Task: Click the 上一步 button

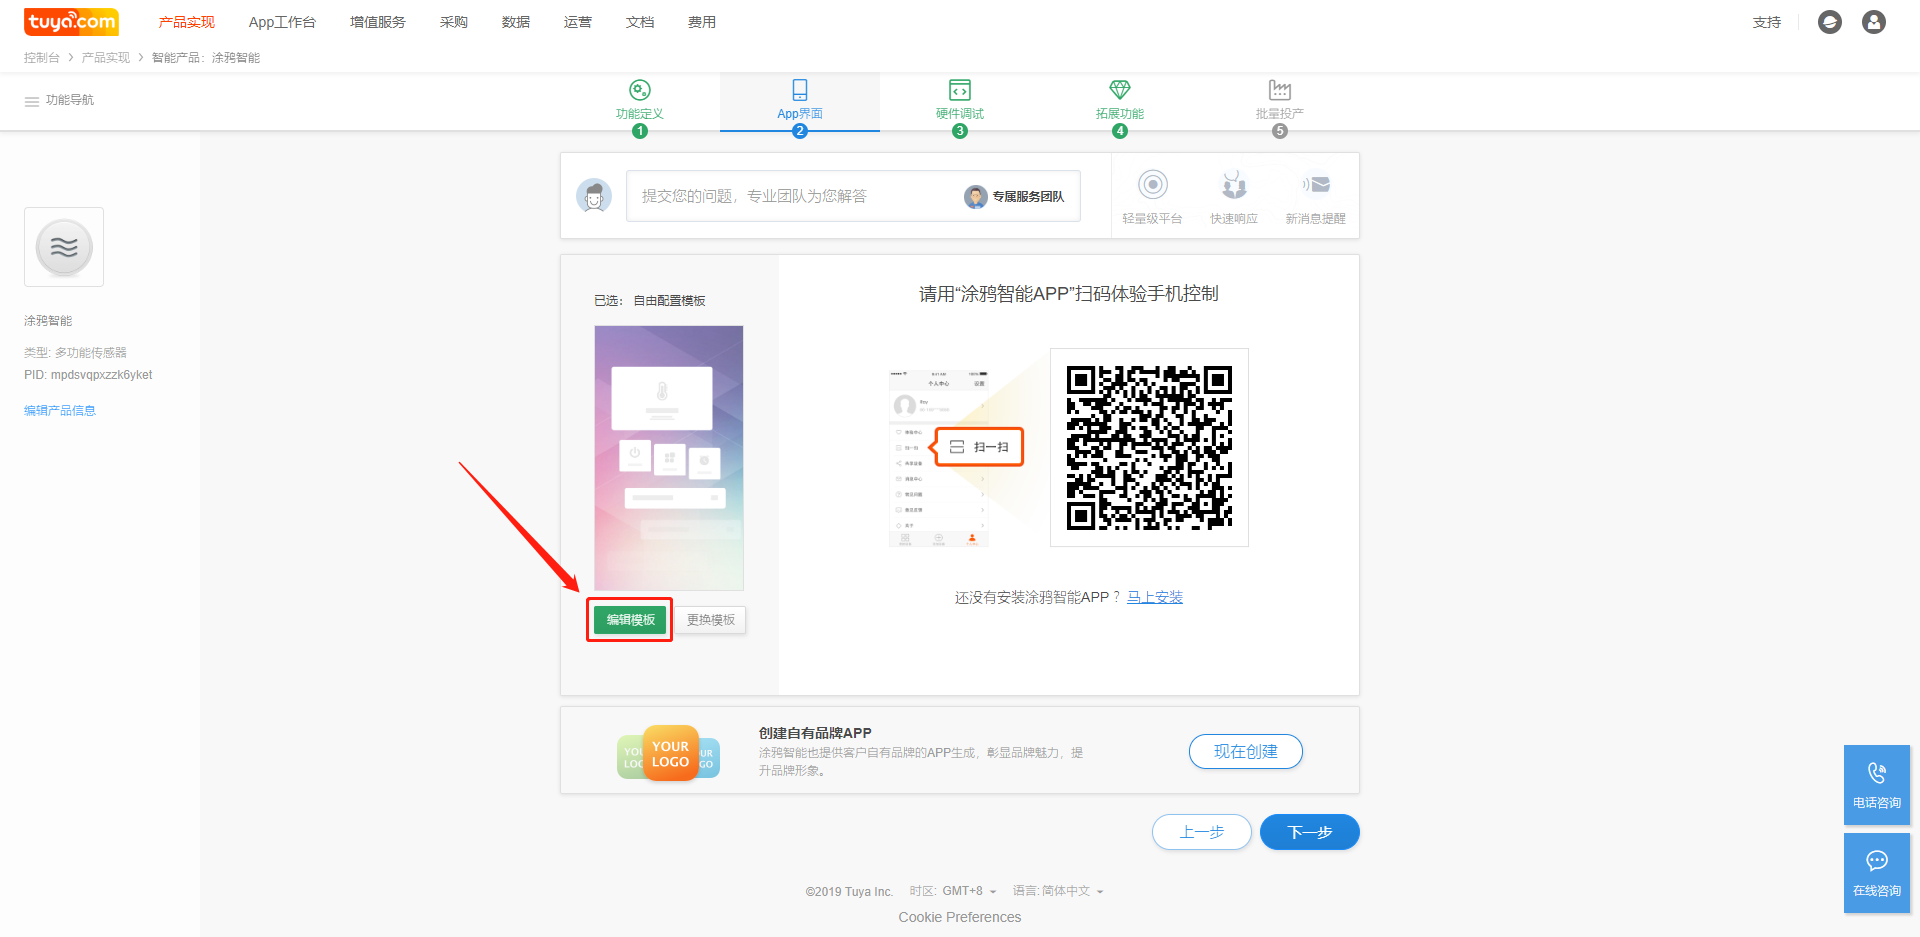Action: tap(1202, 832)
